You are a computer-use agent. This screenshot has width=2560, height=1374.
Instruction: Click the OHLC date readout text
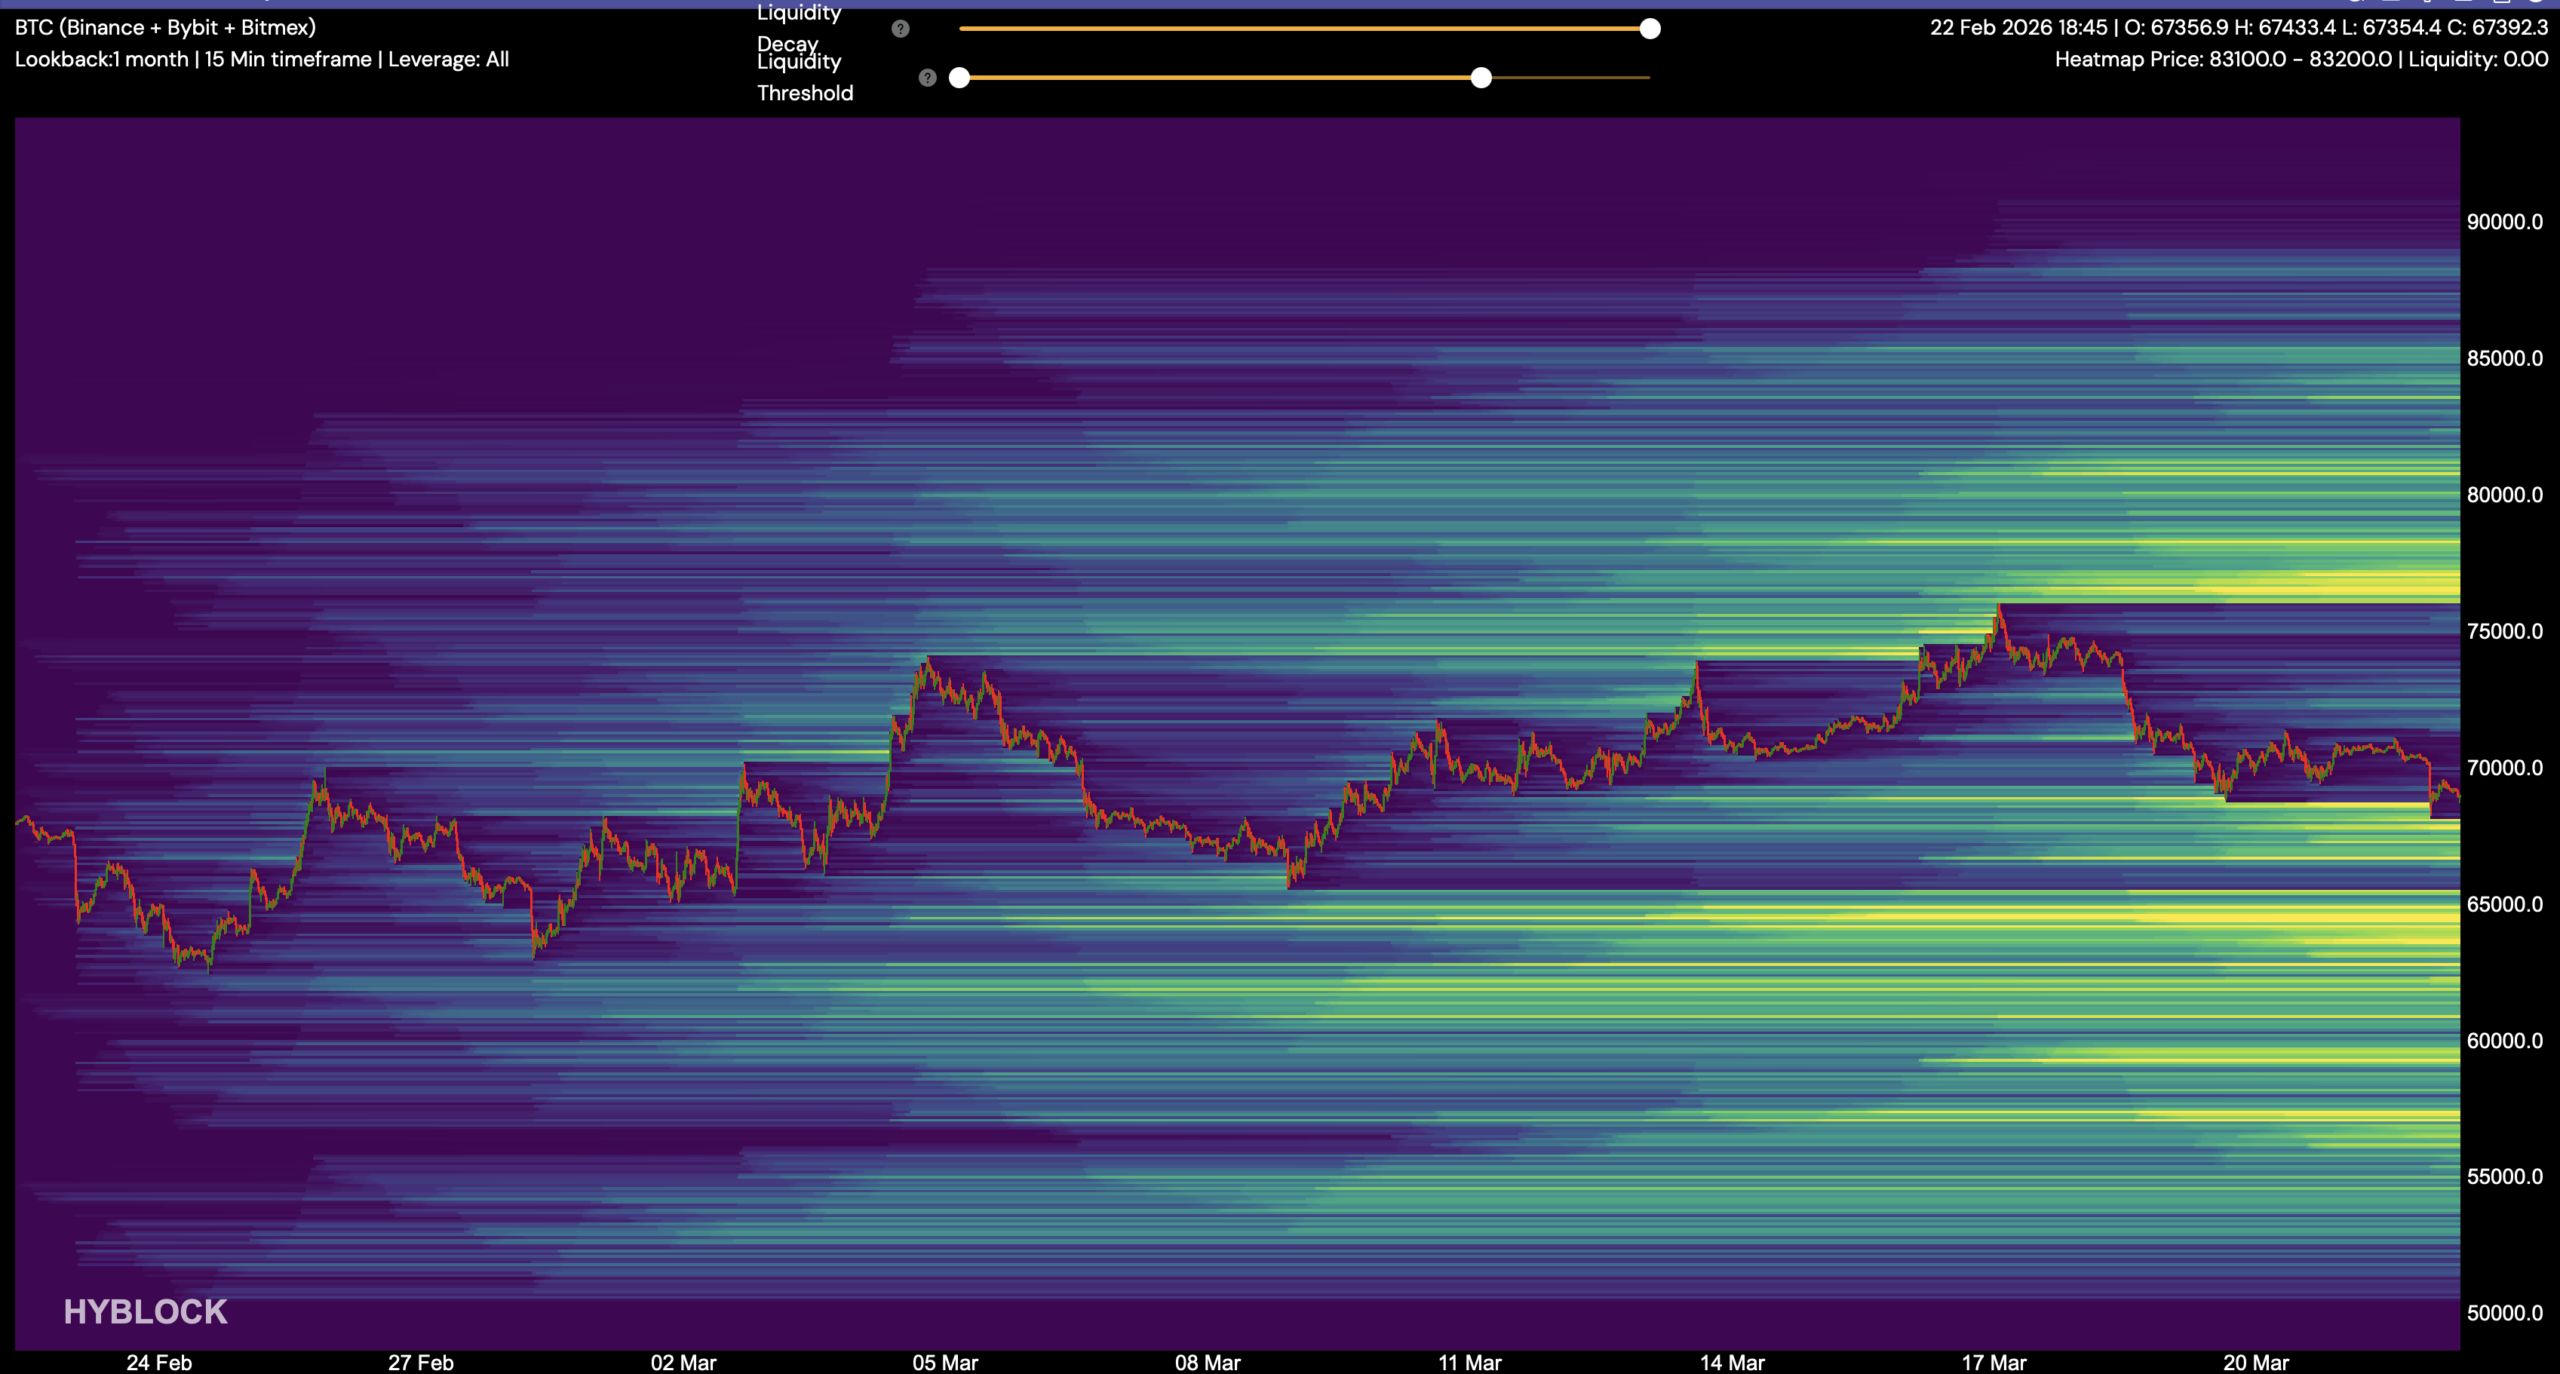pos(2238,27)
